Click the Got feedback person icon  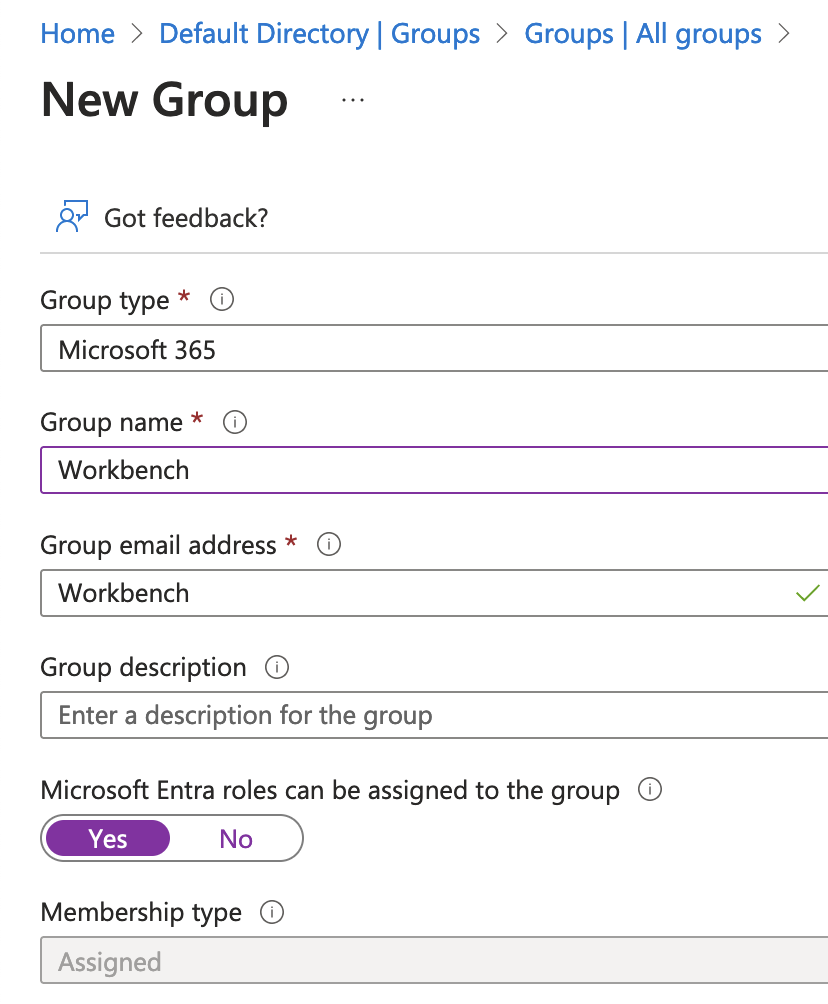[x=72, y=216]
